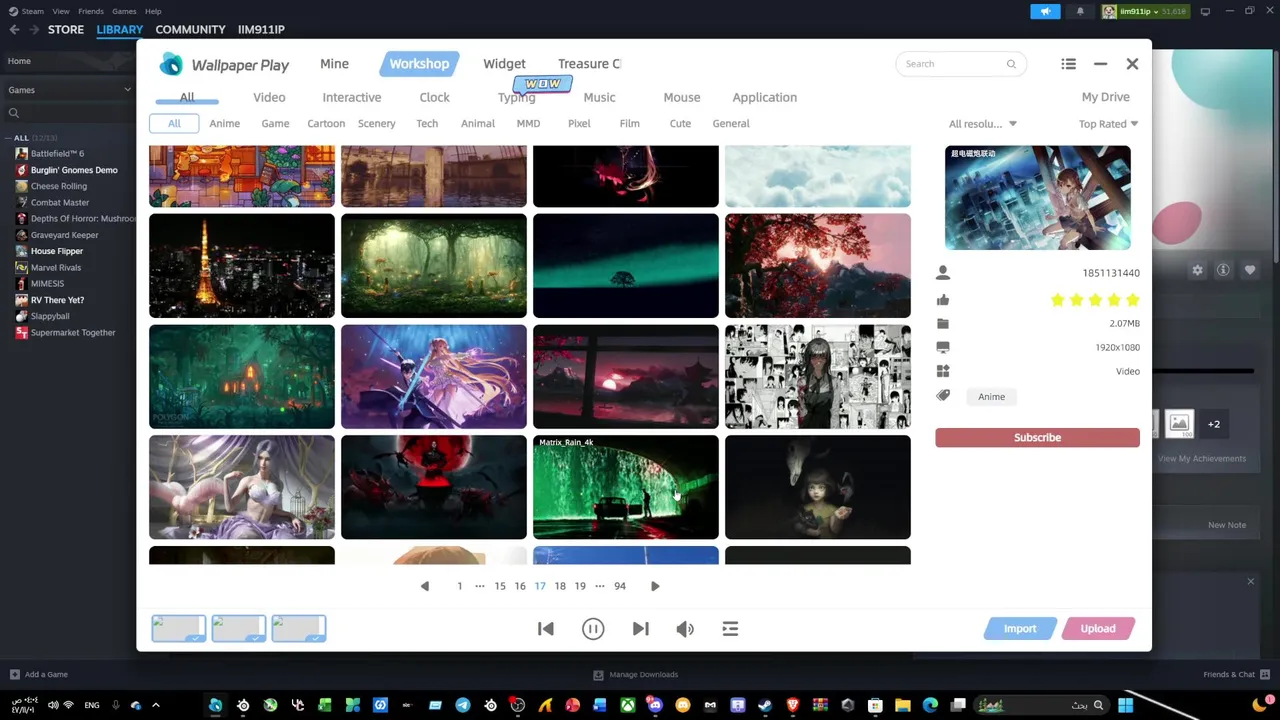
Task: Select the Anime category filter
Action: 224,123
